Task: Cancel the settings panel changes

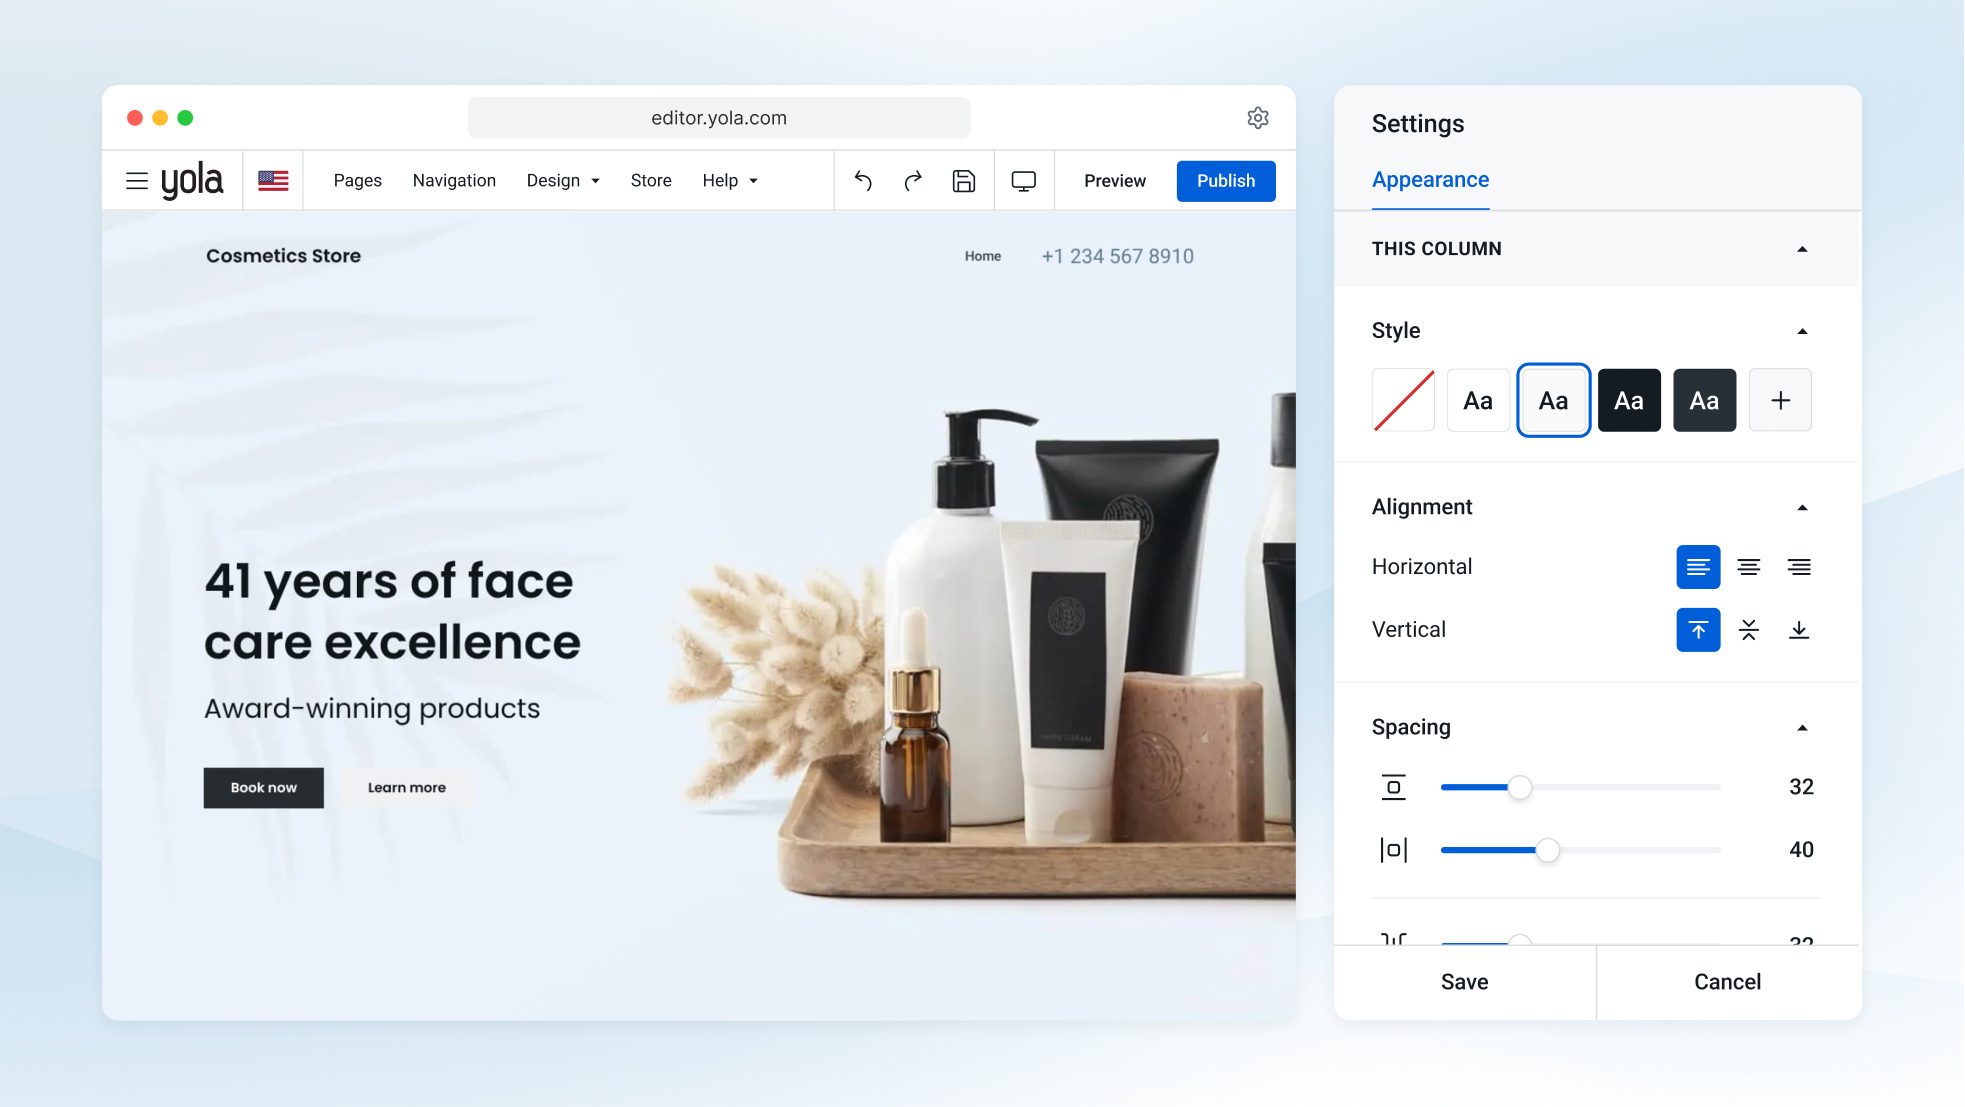Action: 1728,982
